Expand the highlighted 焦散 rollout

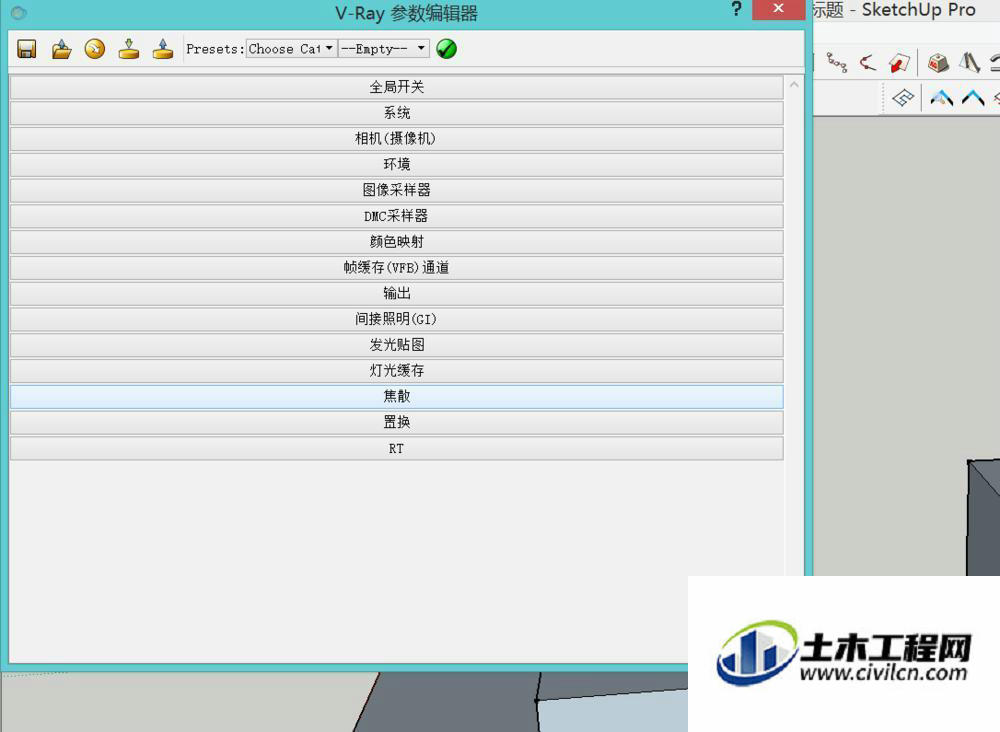tap(397, 397)
